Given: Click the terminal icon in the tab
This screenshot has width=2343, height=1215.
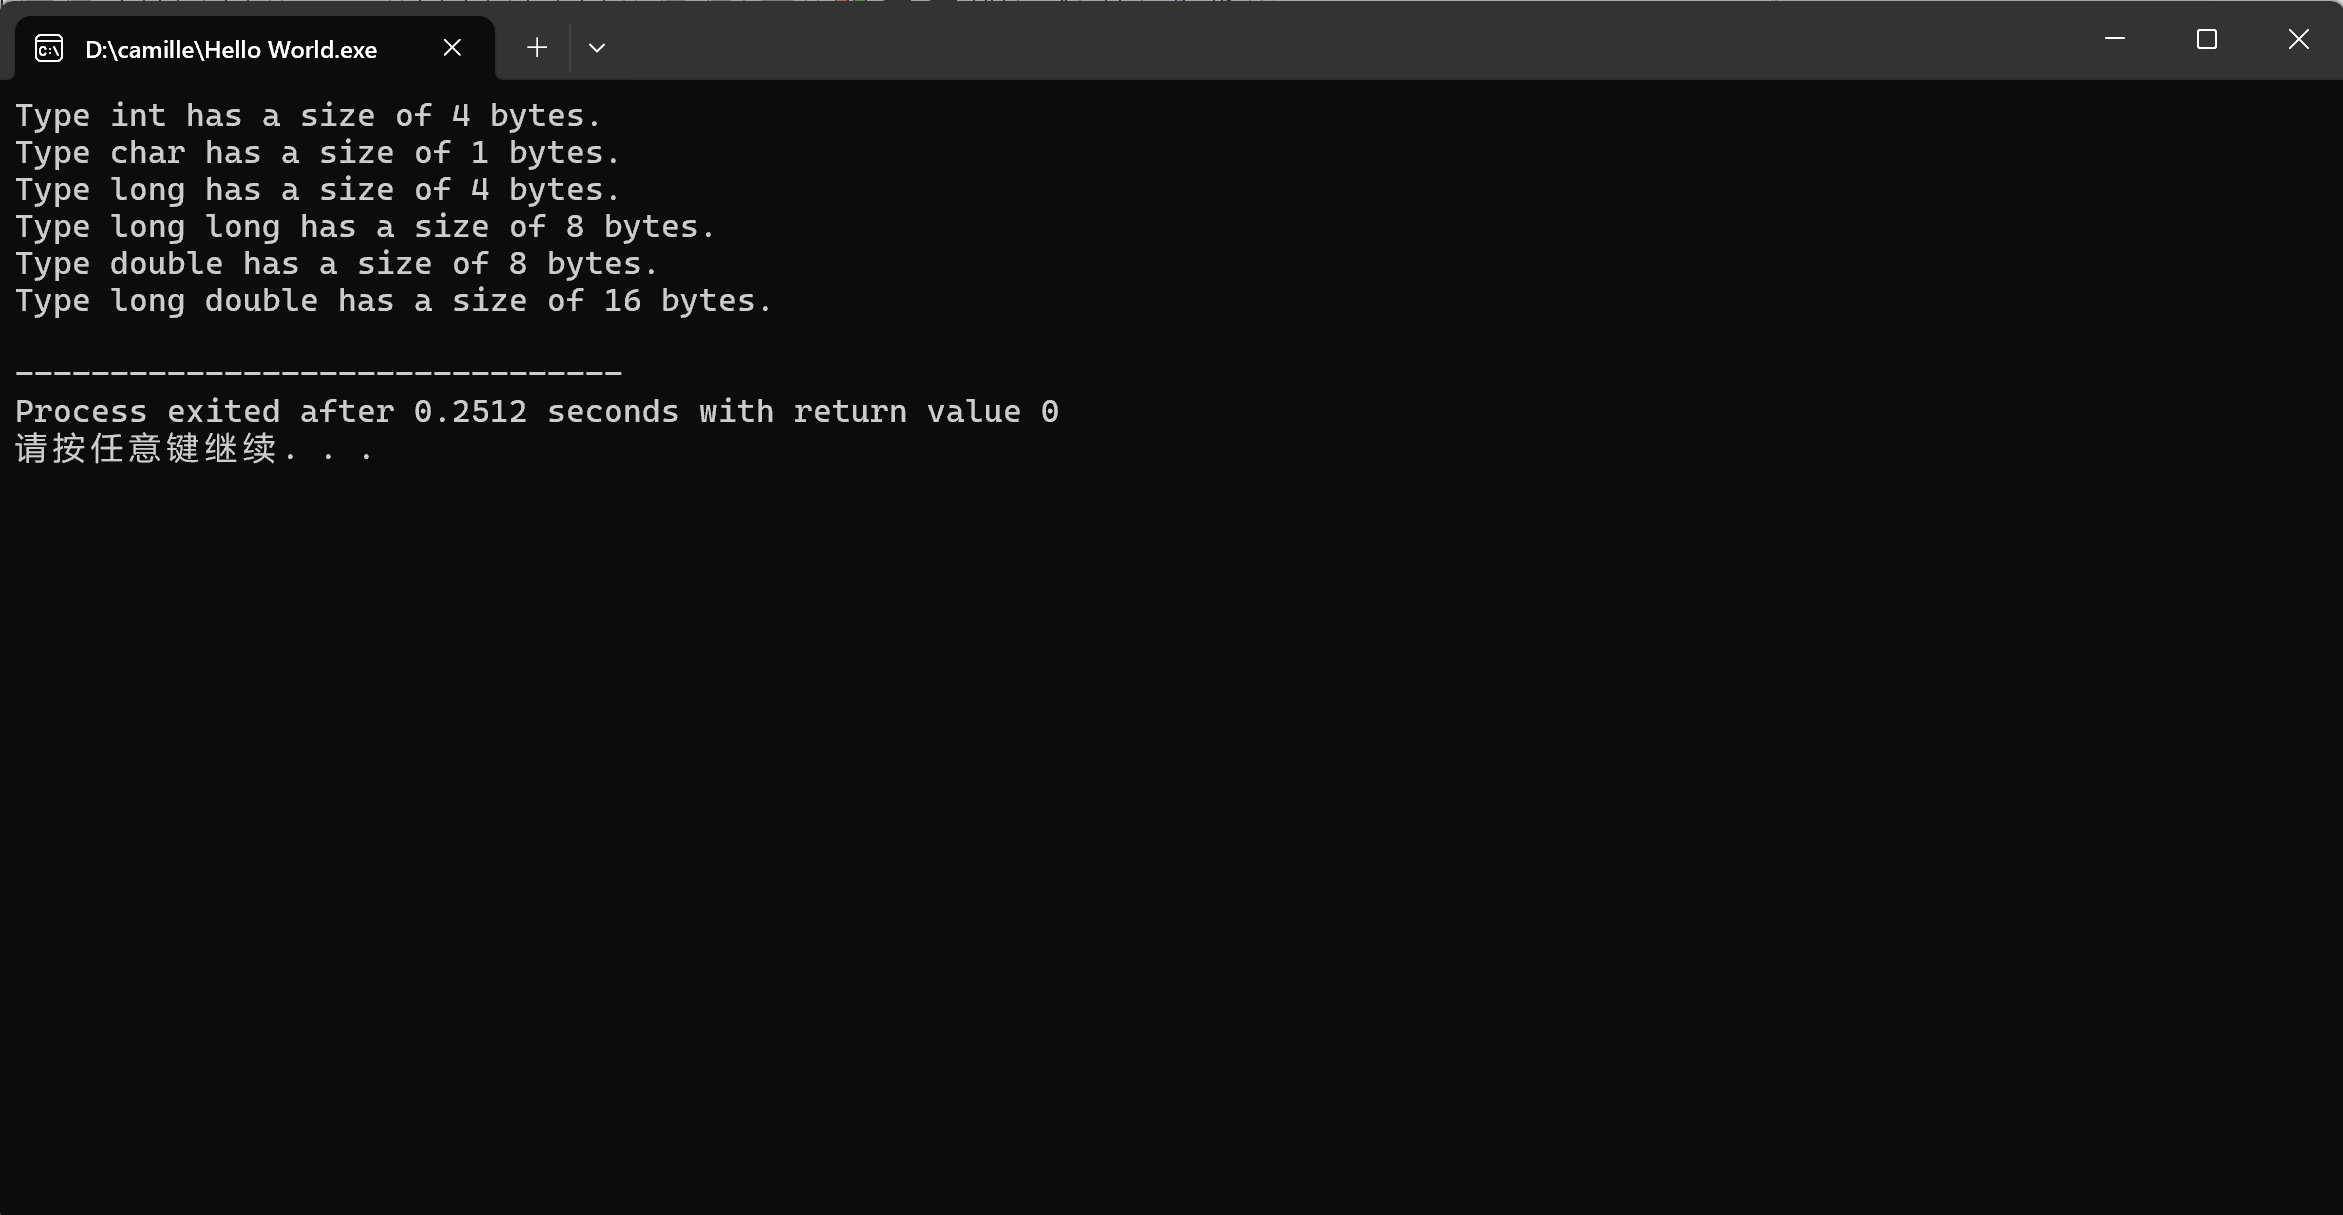Looking at the screenshot, I should (x=49, y=48).
